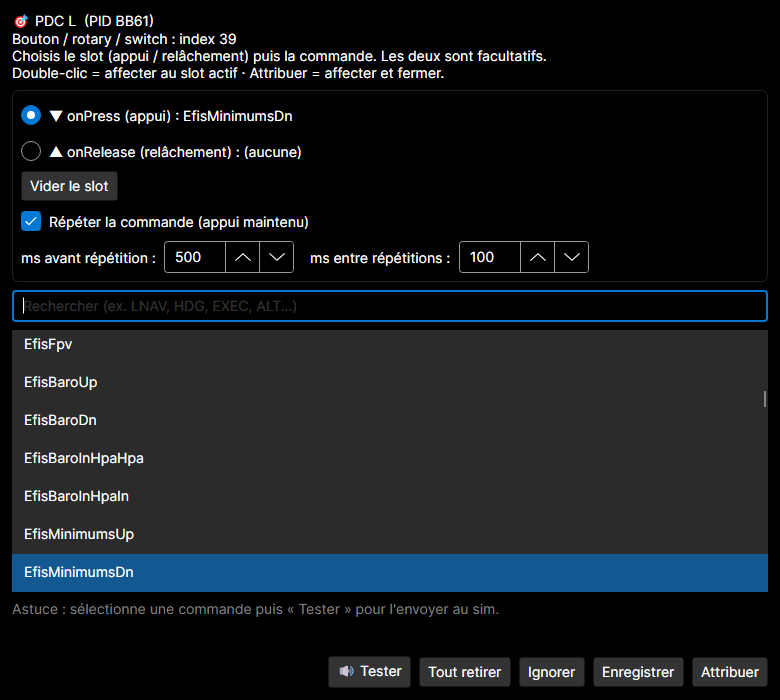Click the Tester button with speaker icon
Viewport: 780px width, 700px height.
point(370,672)
